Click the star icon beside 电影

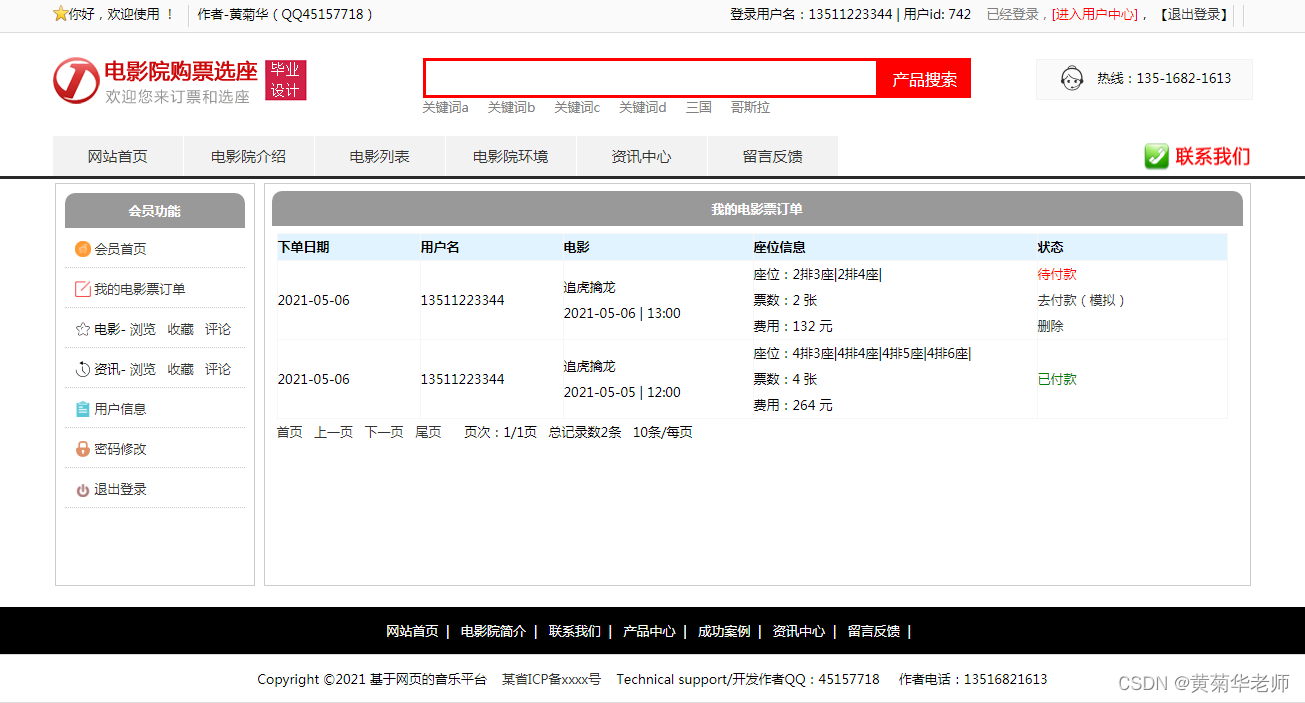pos(83,329)
